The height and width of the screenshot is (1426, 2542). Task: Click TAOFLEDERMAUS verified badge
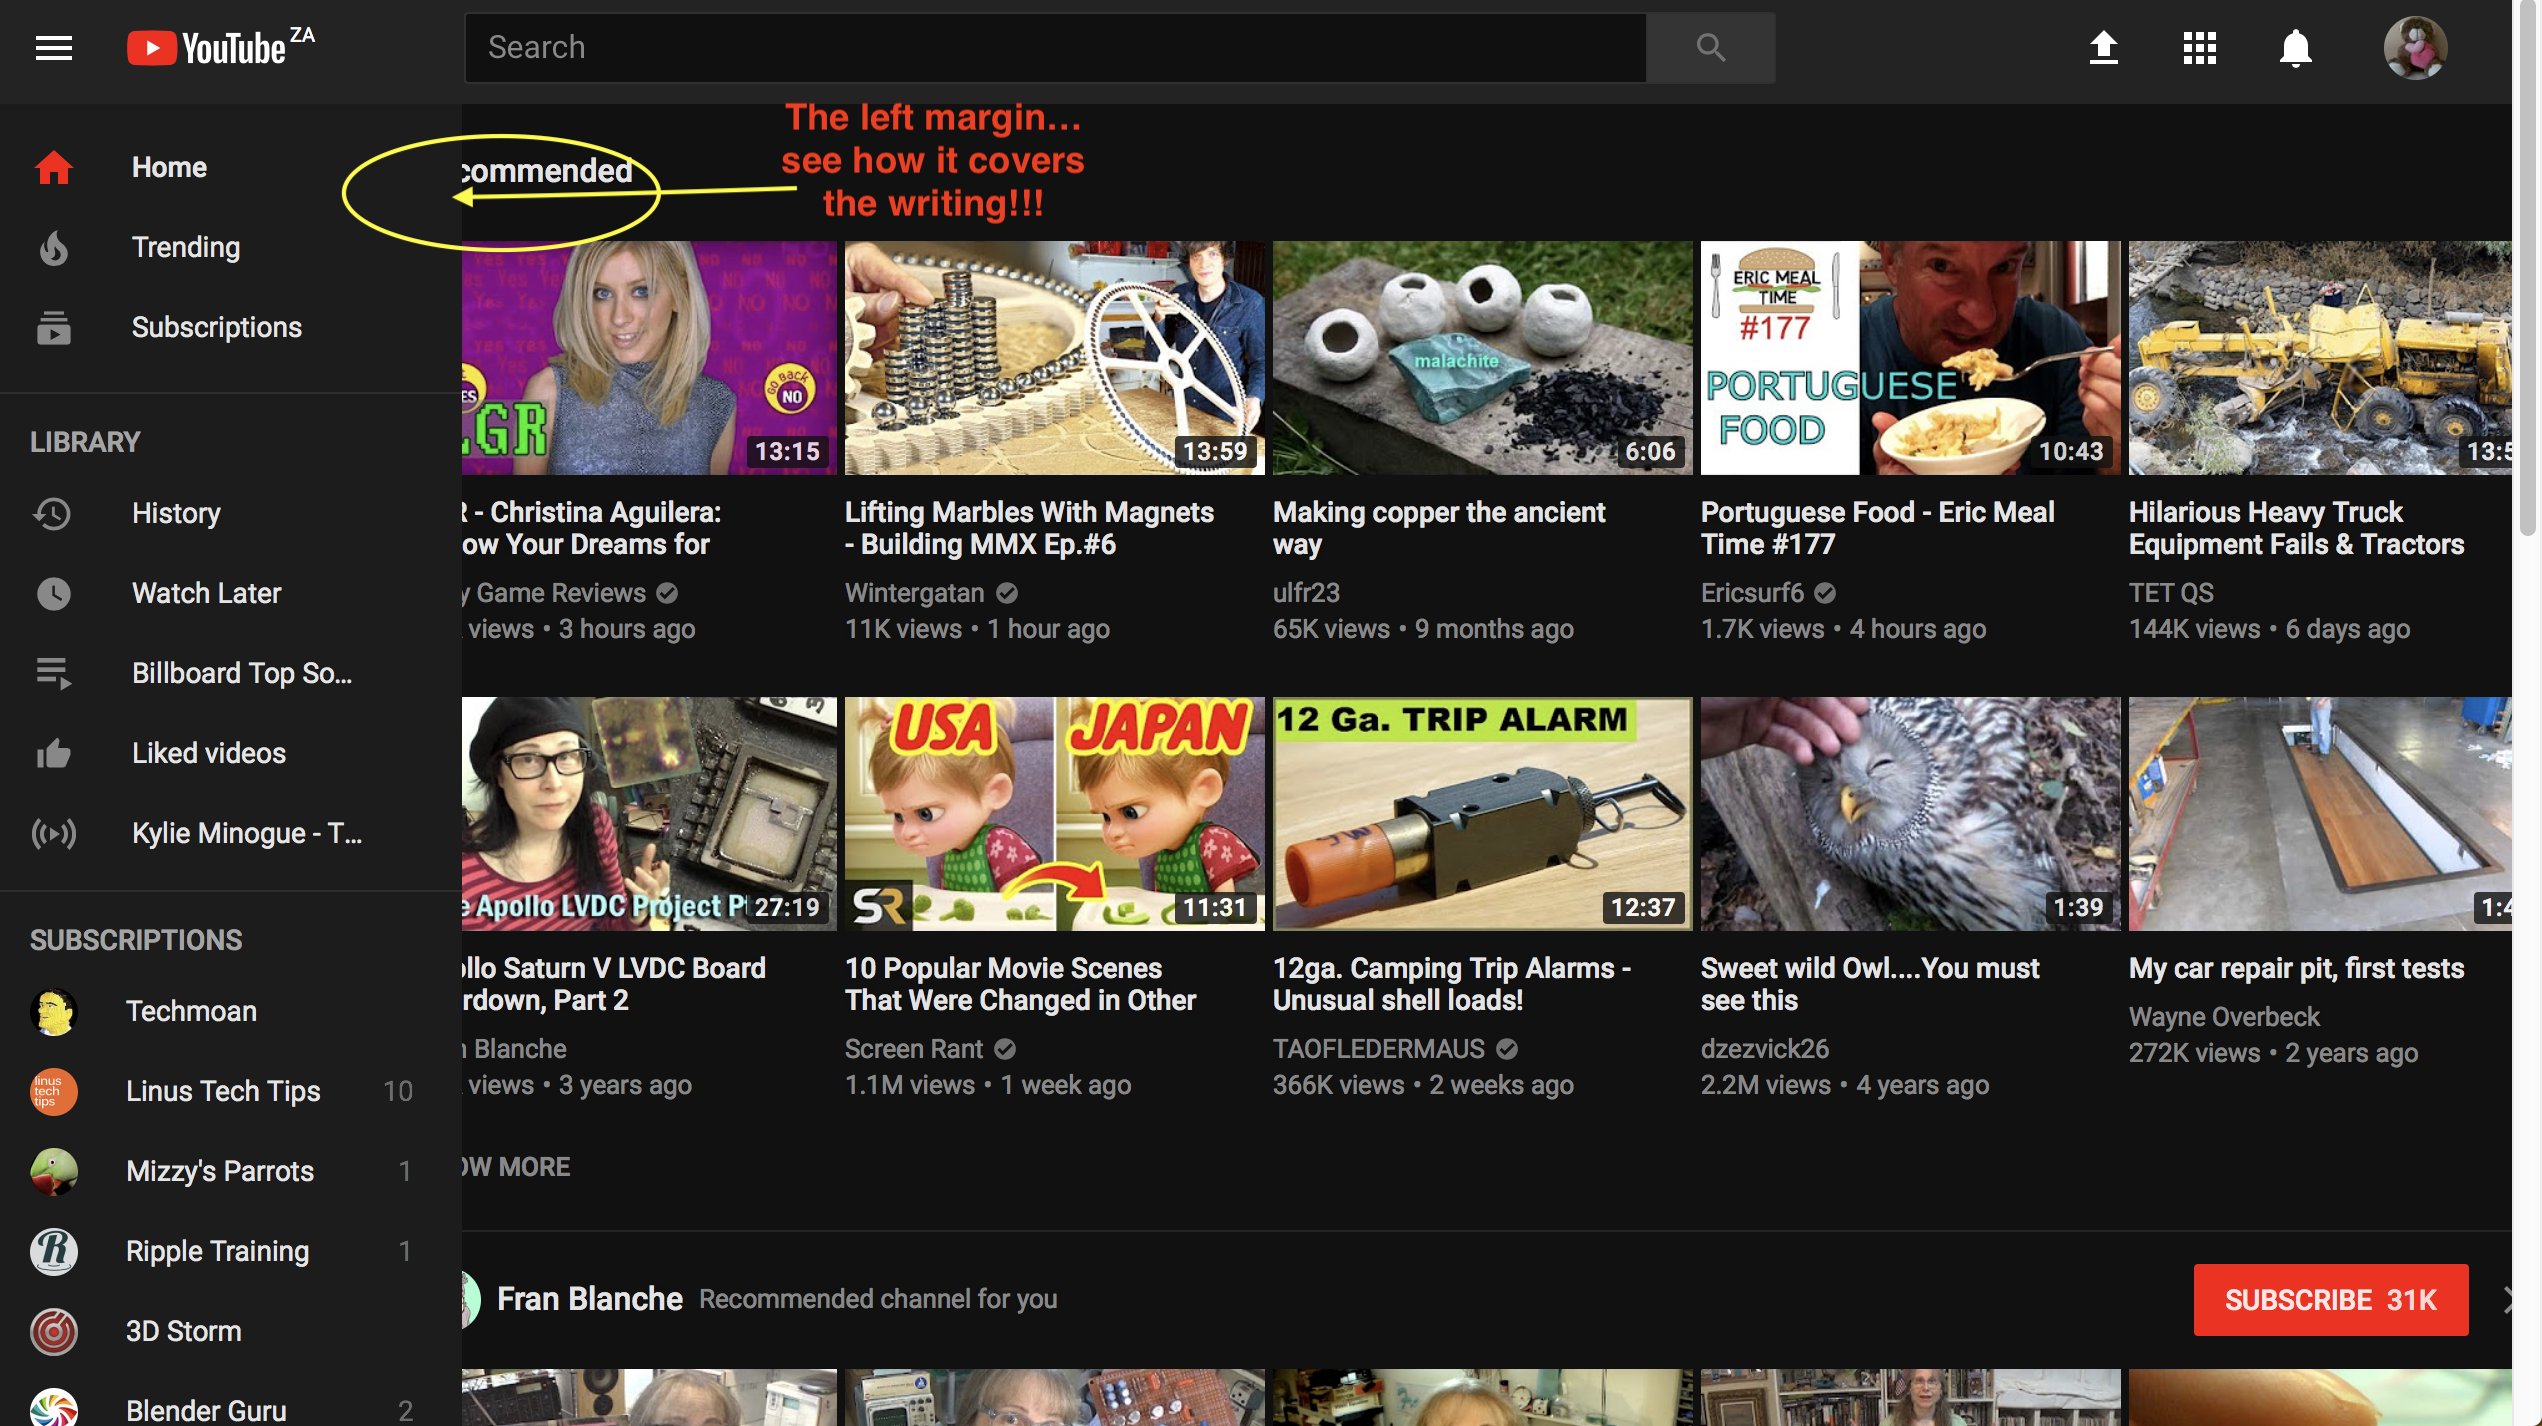(1507, 1049)
